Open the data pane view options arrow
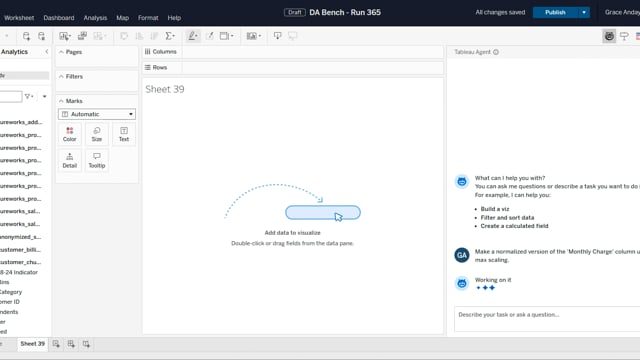 [x=44, y=96]
